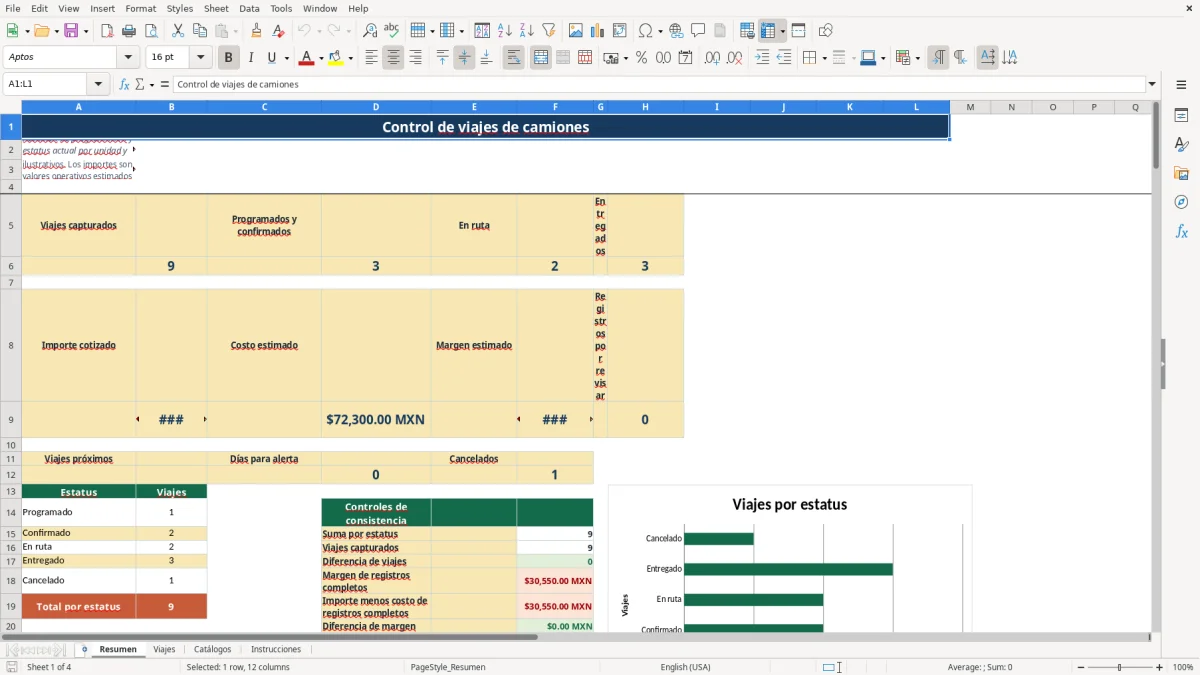
Task: Save the document with the Save icon
Action: pos(71,31)
